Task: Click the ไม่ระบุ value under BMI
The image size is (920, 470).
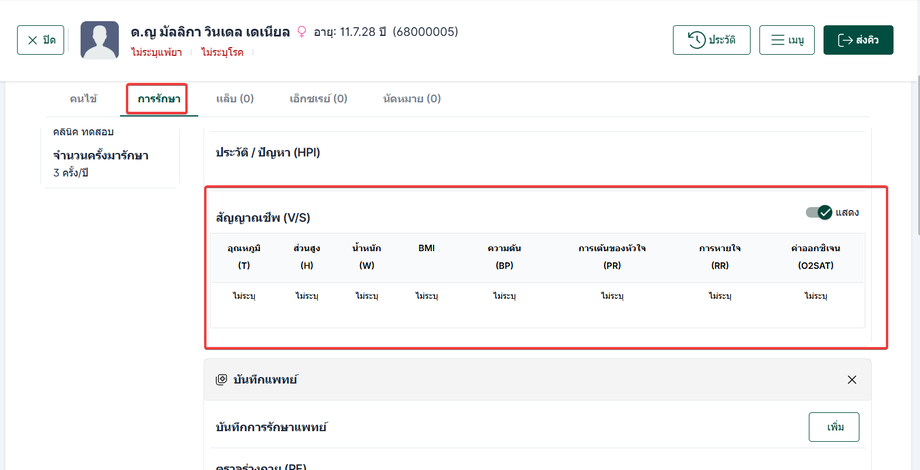Action: 427,296
